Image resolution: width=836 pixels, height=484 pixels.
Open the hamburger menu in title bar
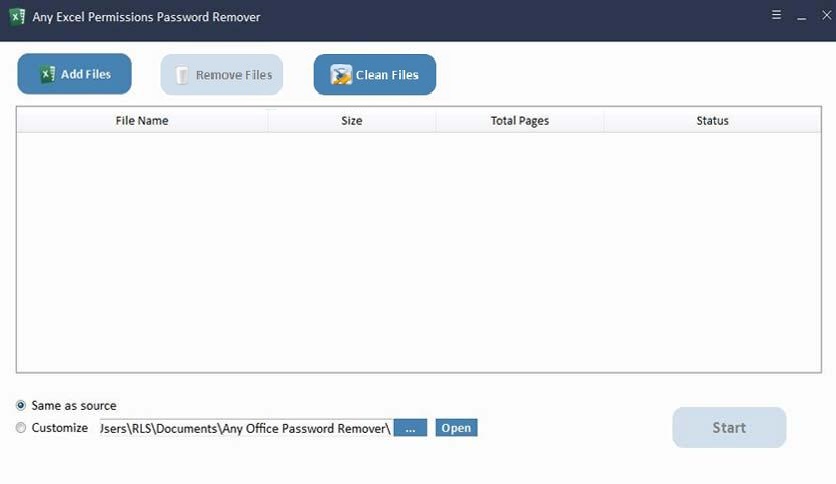pos(776,15)
